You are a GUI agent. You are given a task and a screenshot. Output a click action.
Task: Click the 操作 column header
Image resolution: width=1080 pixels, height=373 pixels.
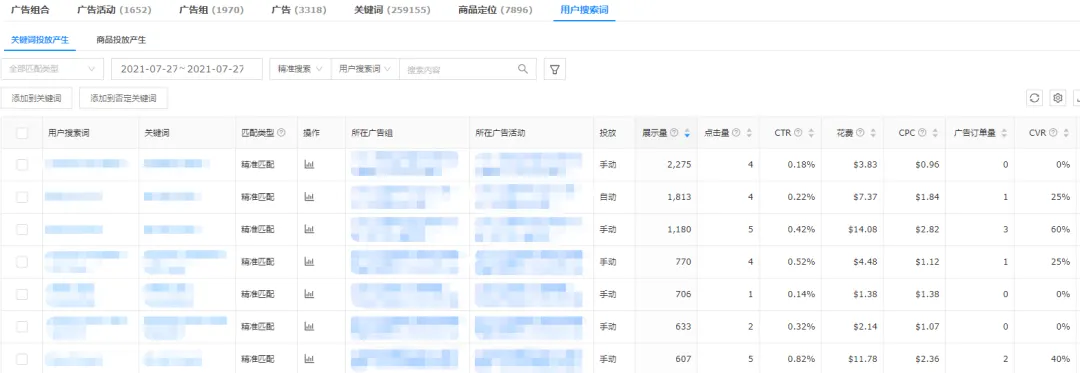coord(312,133)
